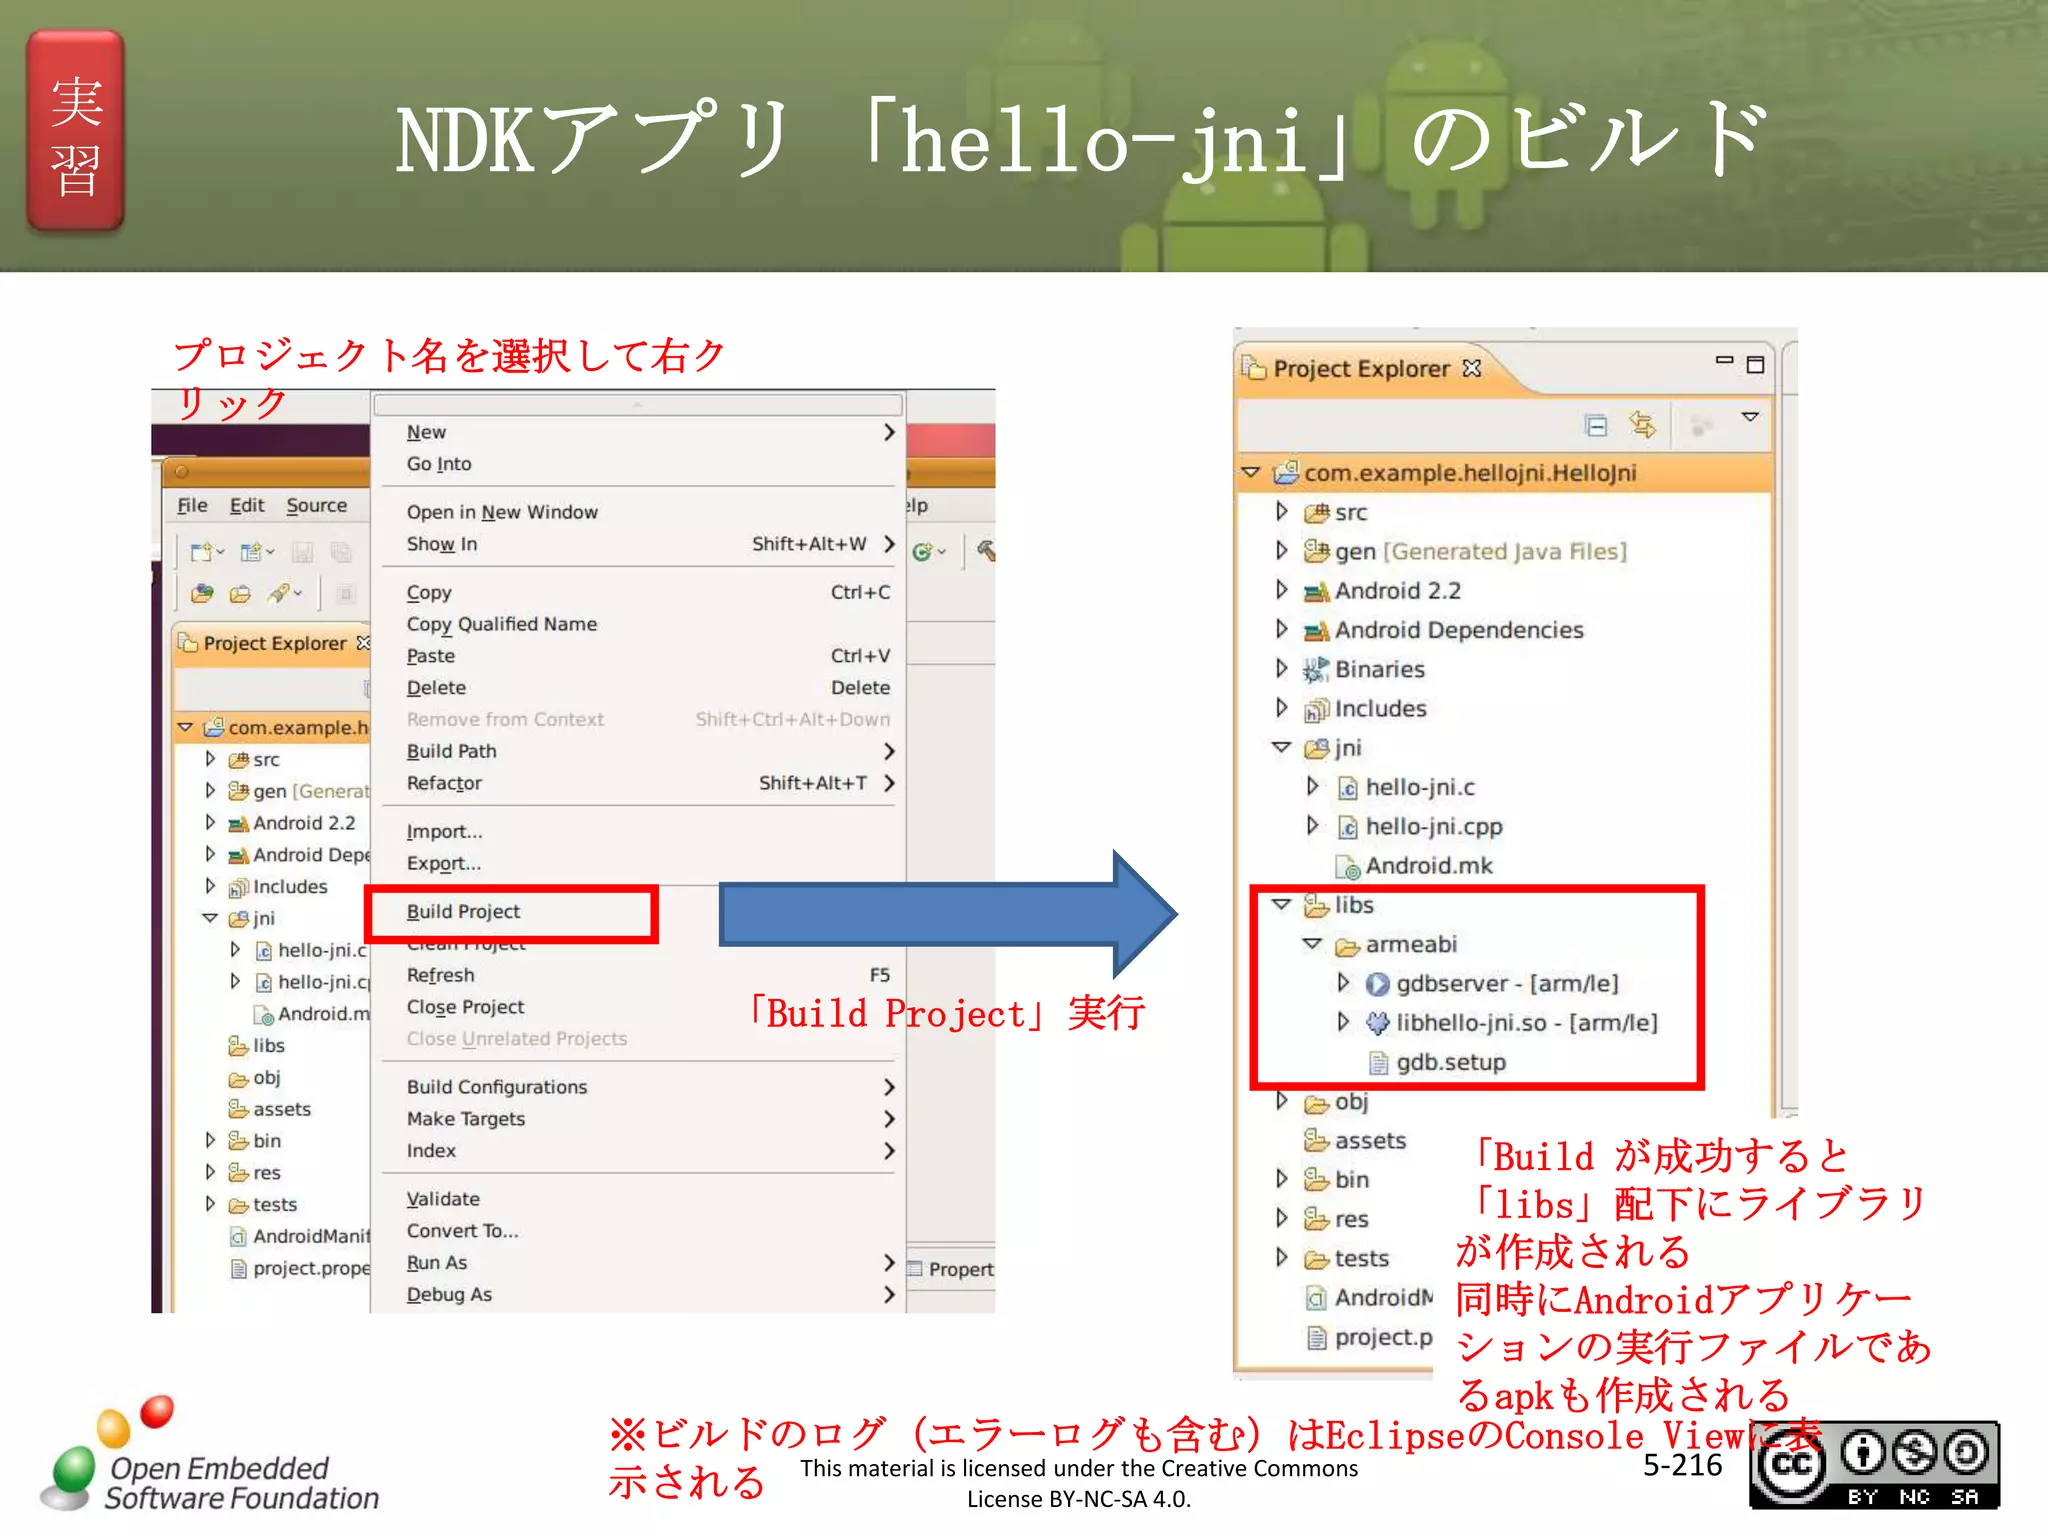Click the second New toolbar icon with dropdown

251,552
